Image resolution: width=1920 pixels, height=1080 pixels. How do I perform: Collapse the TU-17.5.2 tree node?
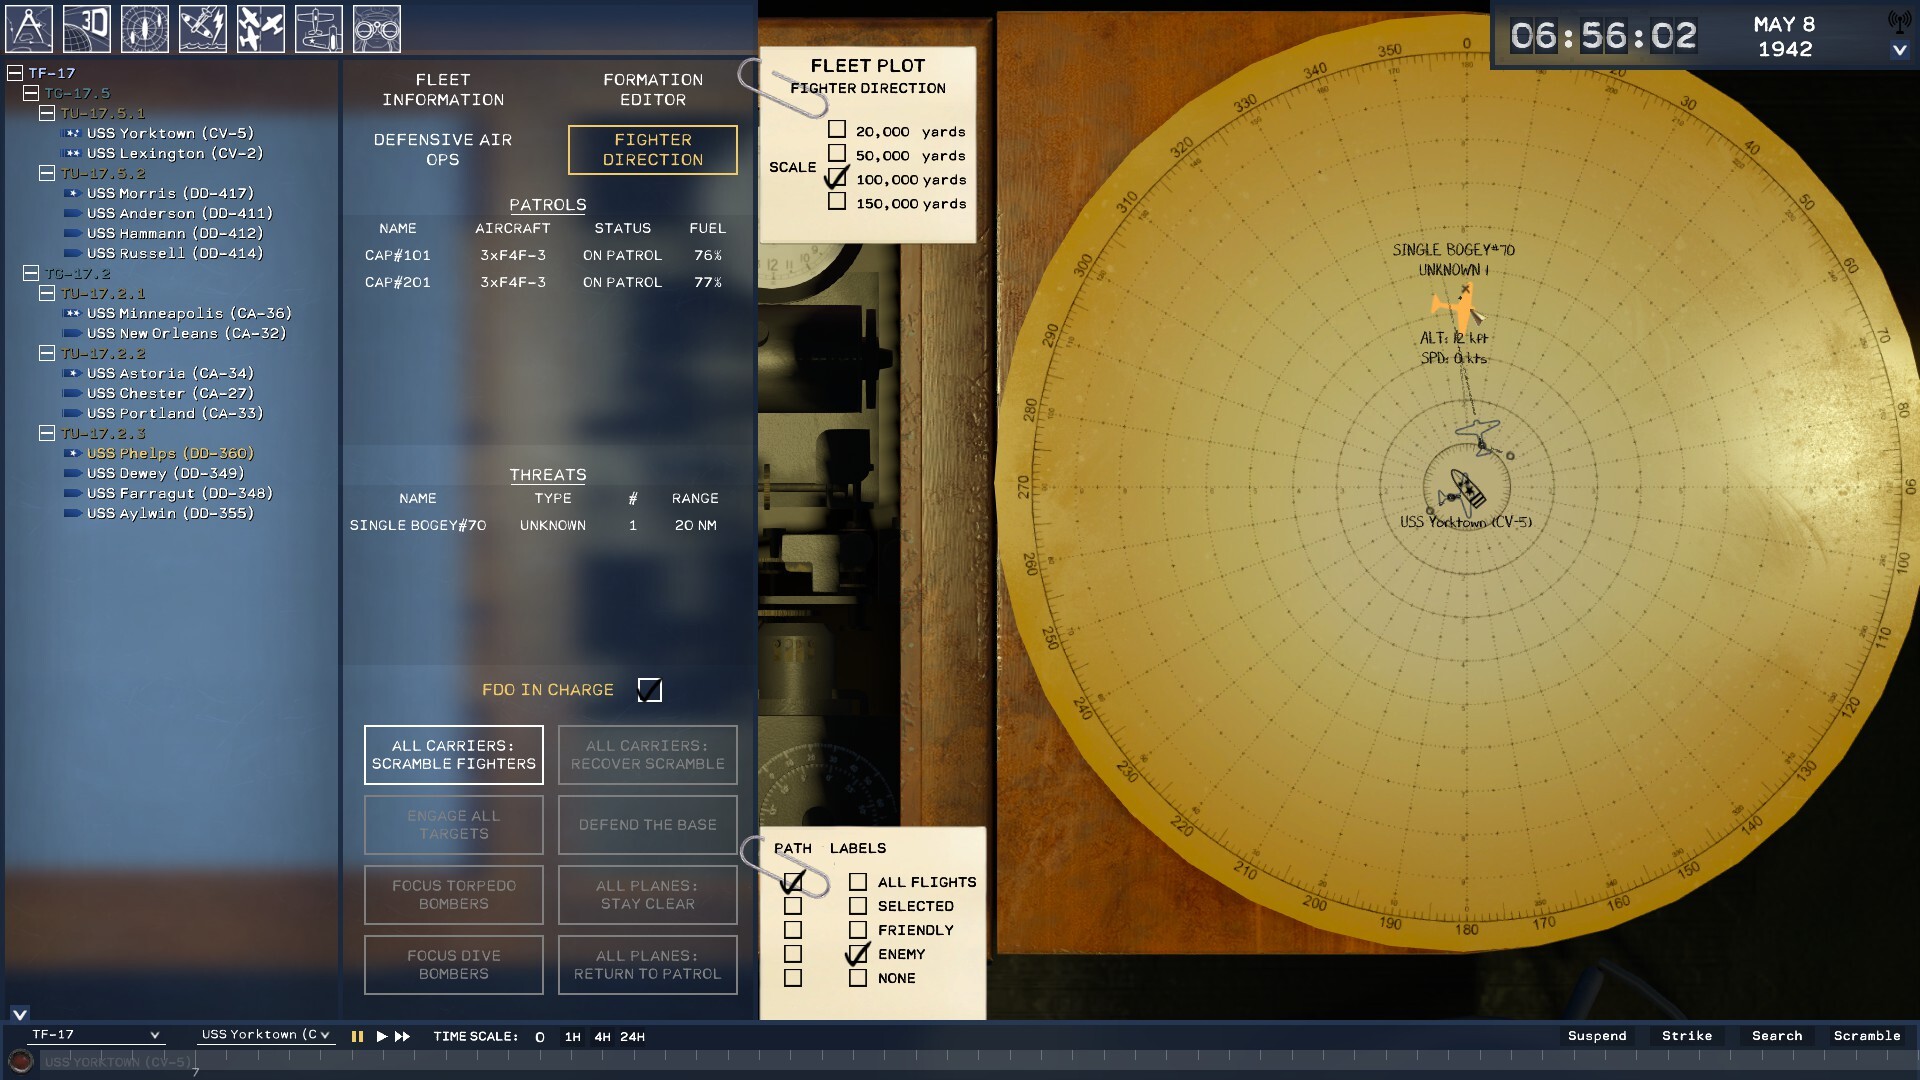pos(47,173)
